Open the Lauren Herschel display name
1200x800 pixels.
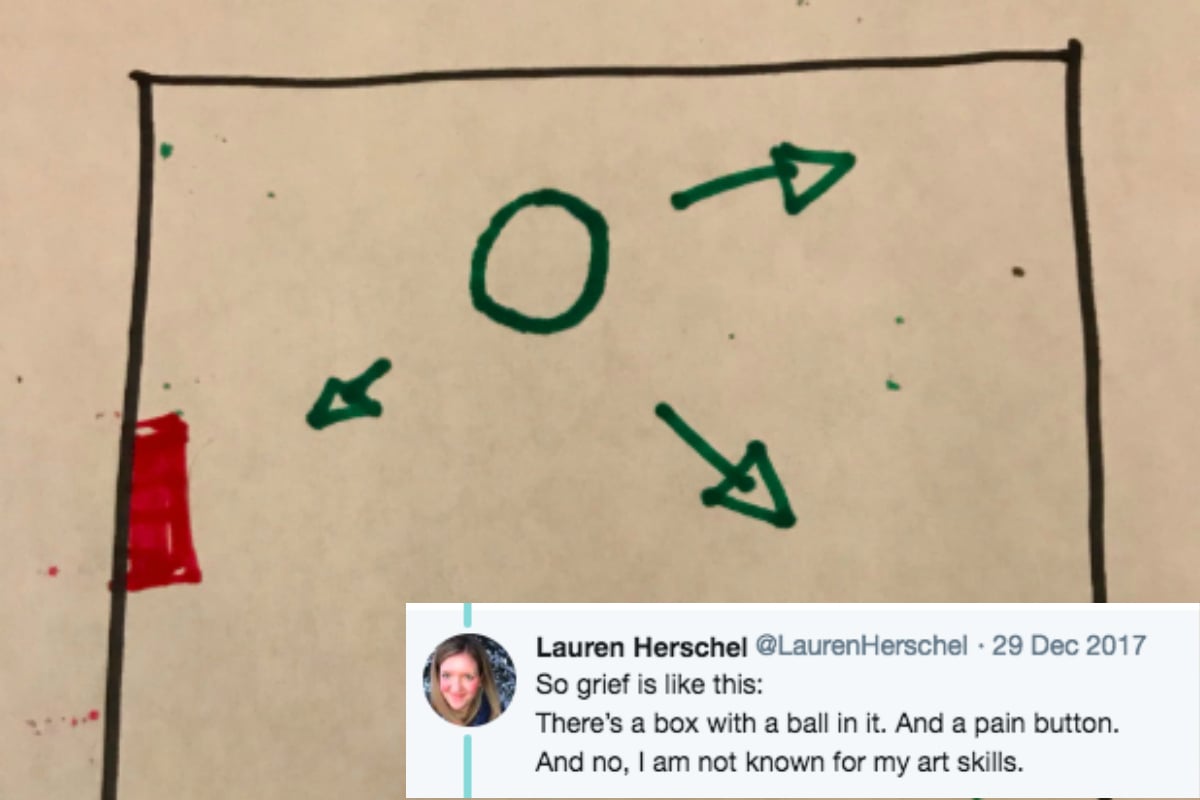(x=640, y=647)
